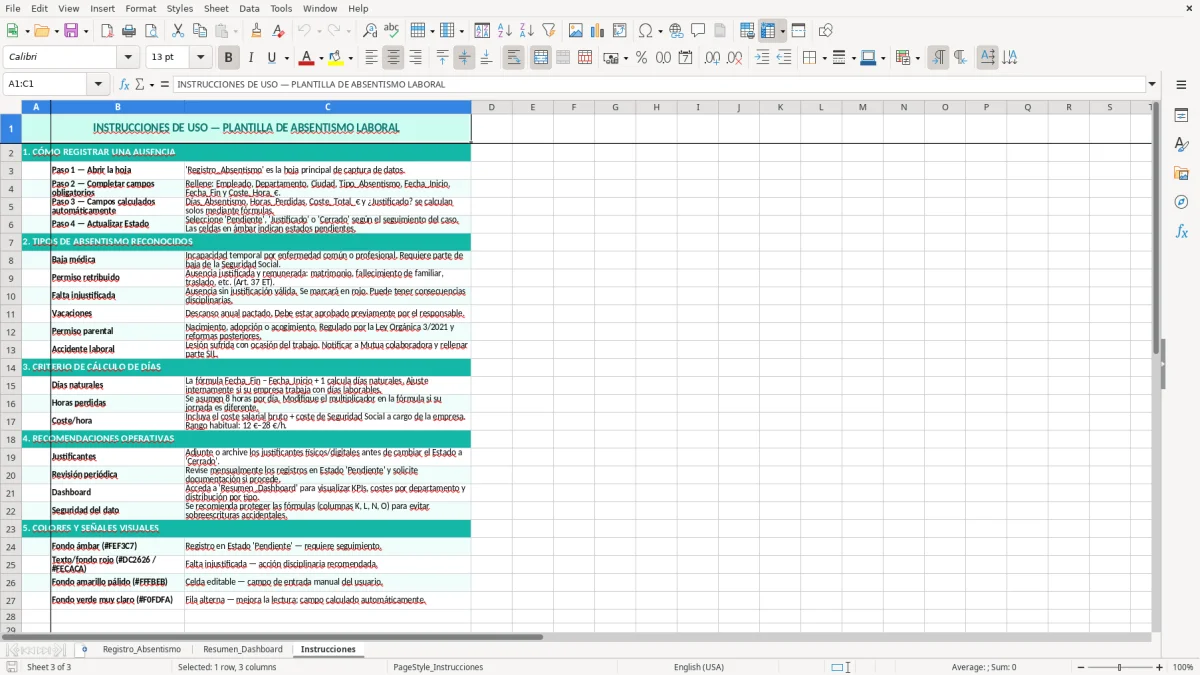The width and height of the screenshot is (1200, 675).
Task: Click the language status English (USA)
Action: pos(699,667)
